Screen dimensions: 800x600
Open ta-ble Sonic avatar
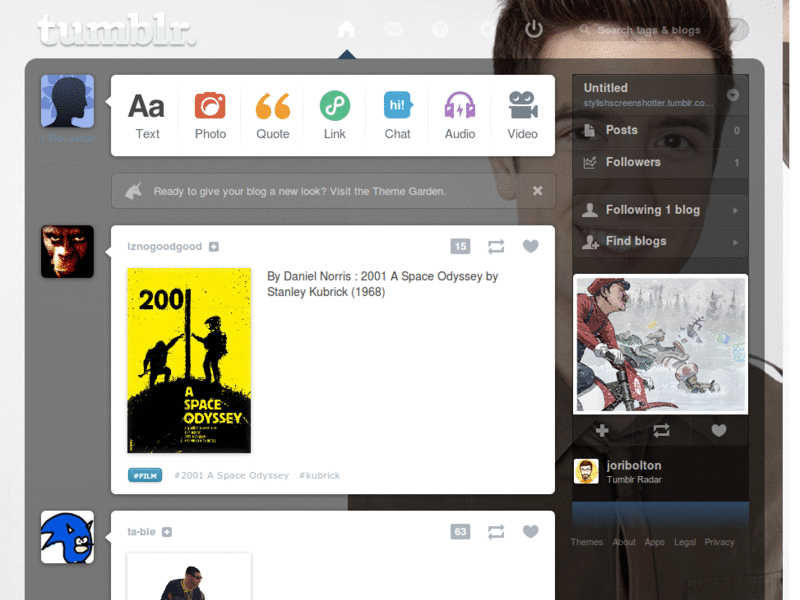67,537
